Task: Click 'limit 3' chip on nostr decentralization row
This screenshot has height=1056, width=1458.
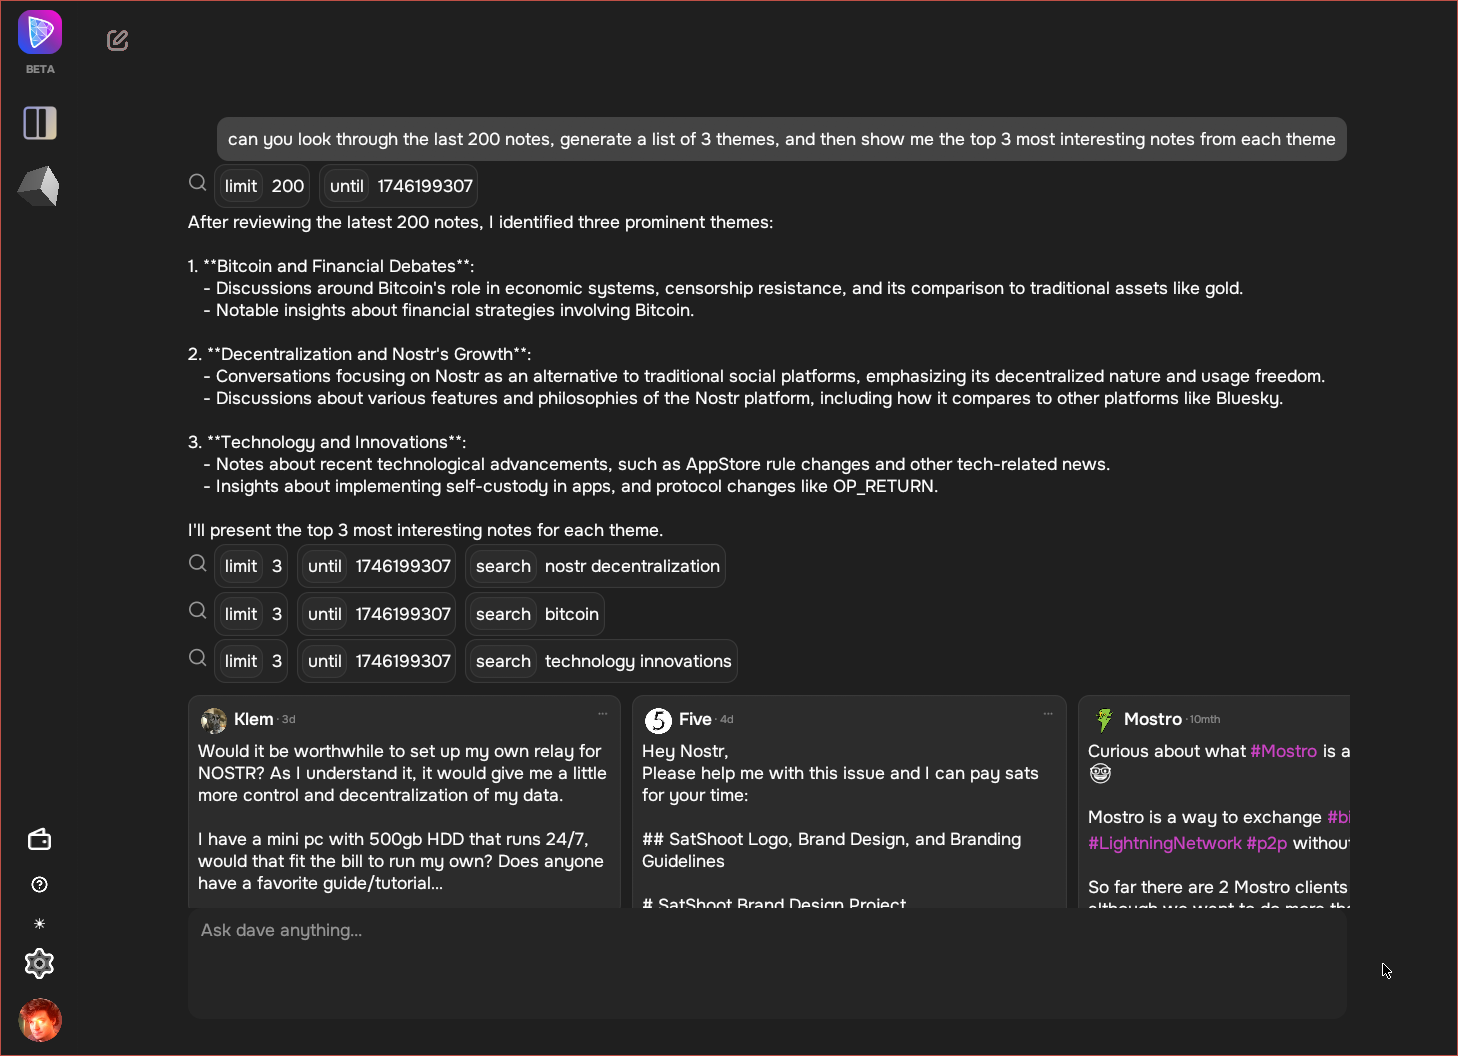Action: [x=251, y=566]
